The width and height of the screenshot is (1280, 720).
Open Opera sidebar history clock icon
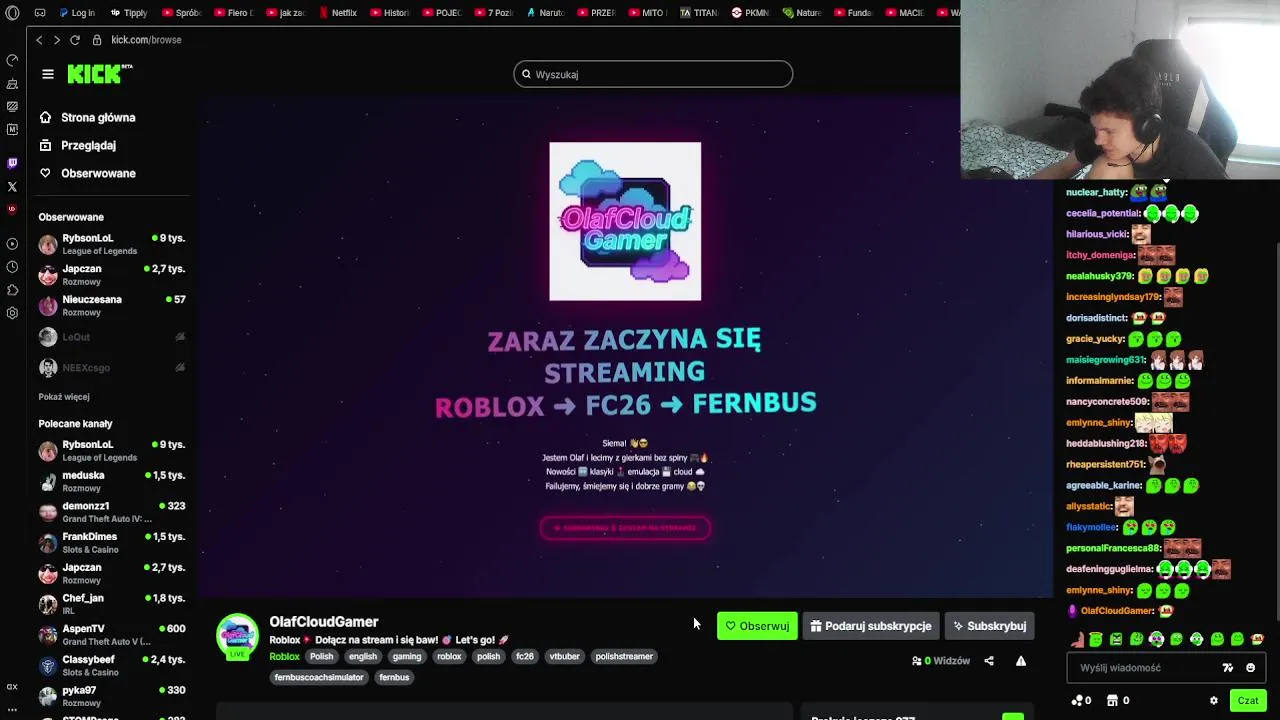[x=12, y=267]
